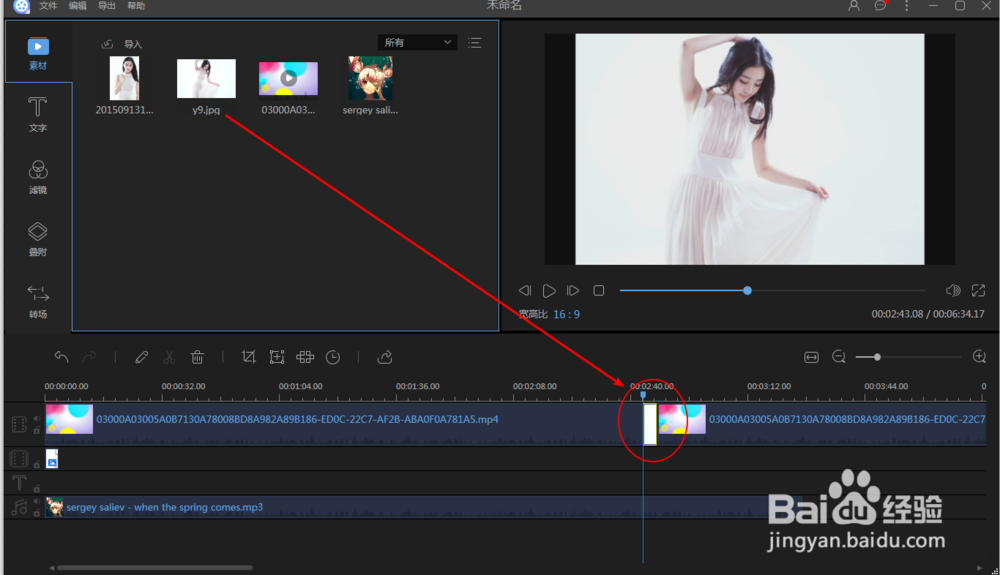This screenshot has width=1000, height=575.
Task: Click the timeline horizontal scrollbar
Action: pos(155,567)
